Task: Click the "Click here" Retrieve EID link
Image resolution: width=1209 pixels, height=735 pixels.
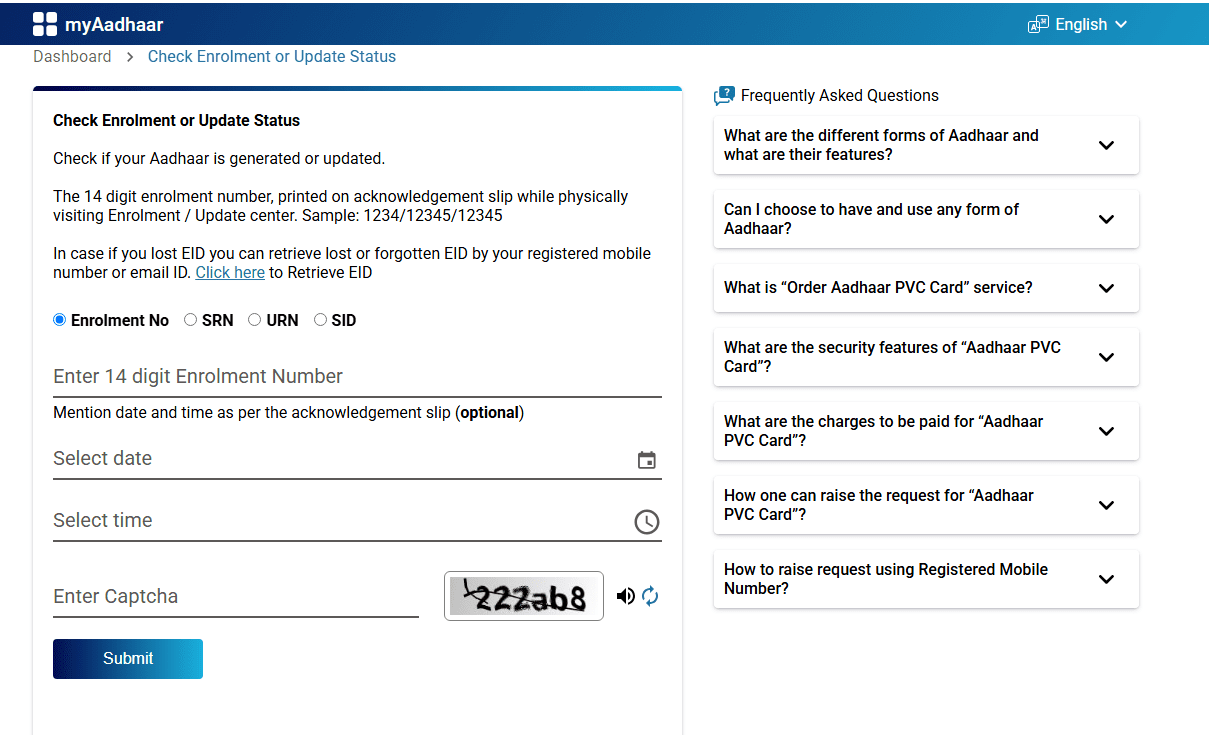Action: tap(230, 272)
